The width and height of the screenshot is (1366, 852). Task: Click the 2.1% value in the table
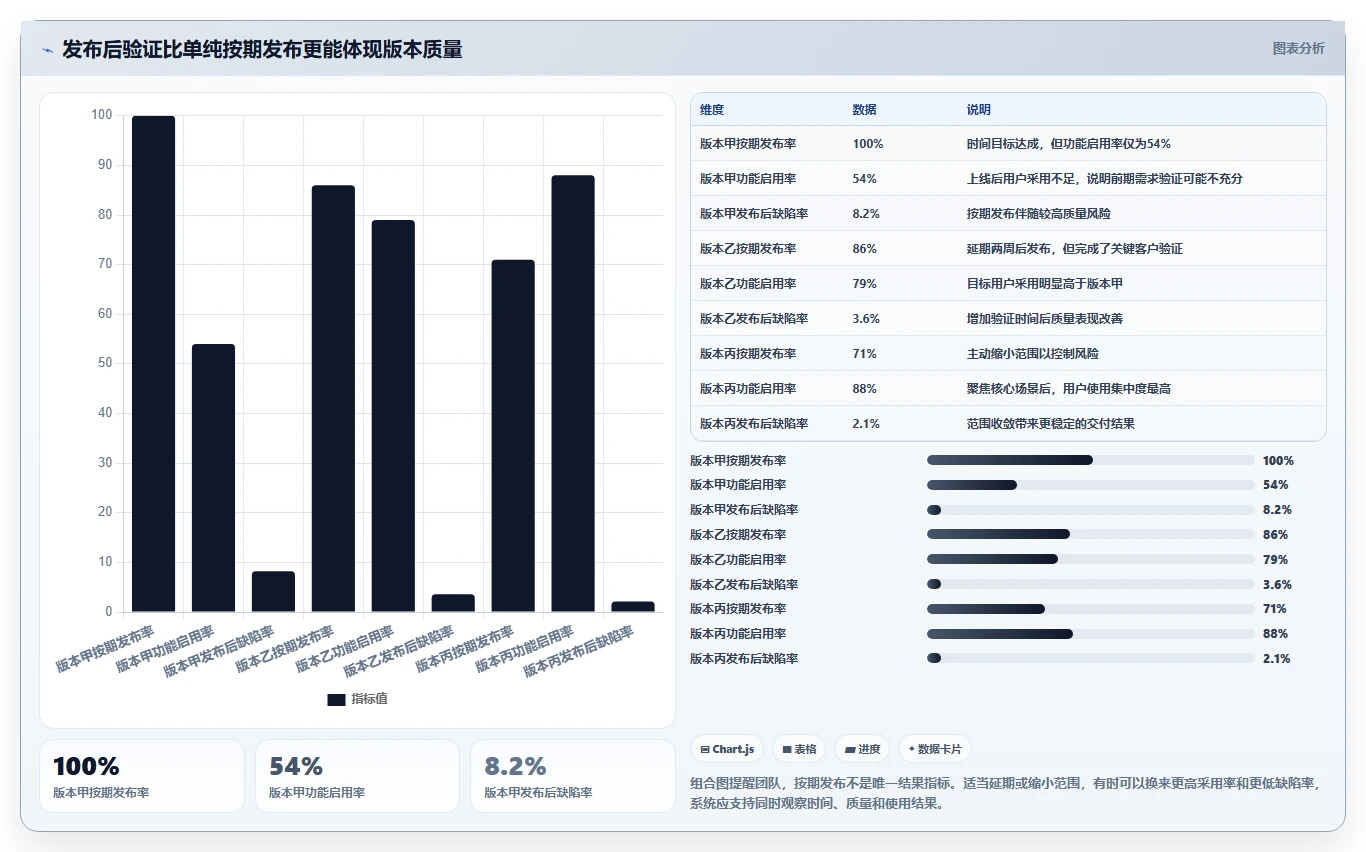point(866,424)
